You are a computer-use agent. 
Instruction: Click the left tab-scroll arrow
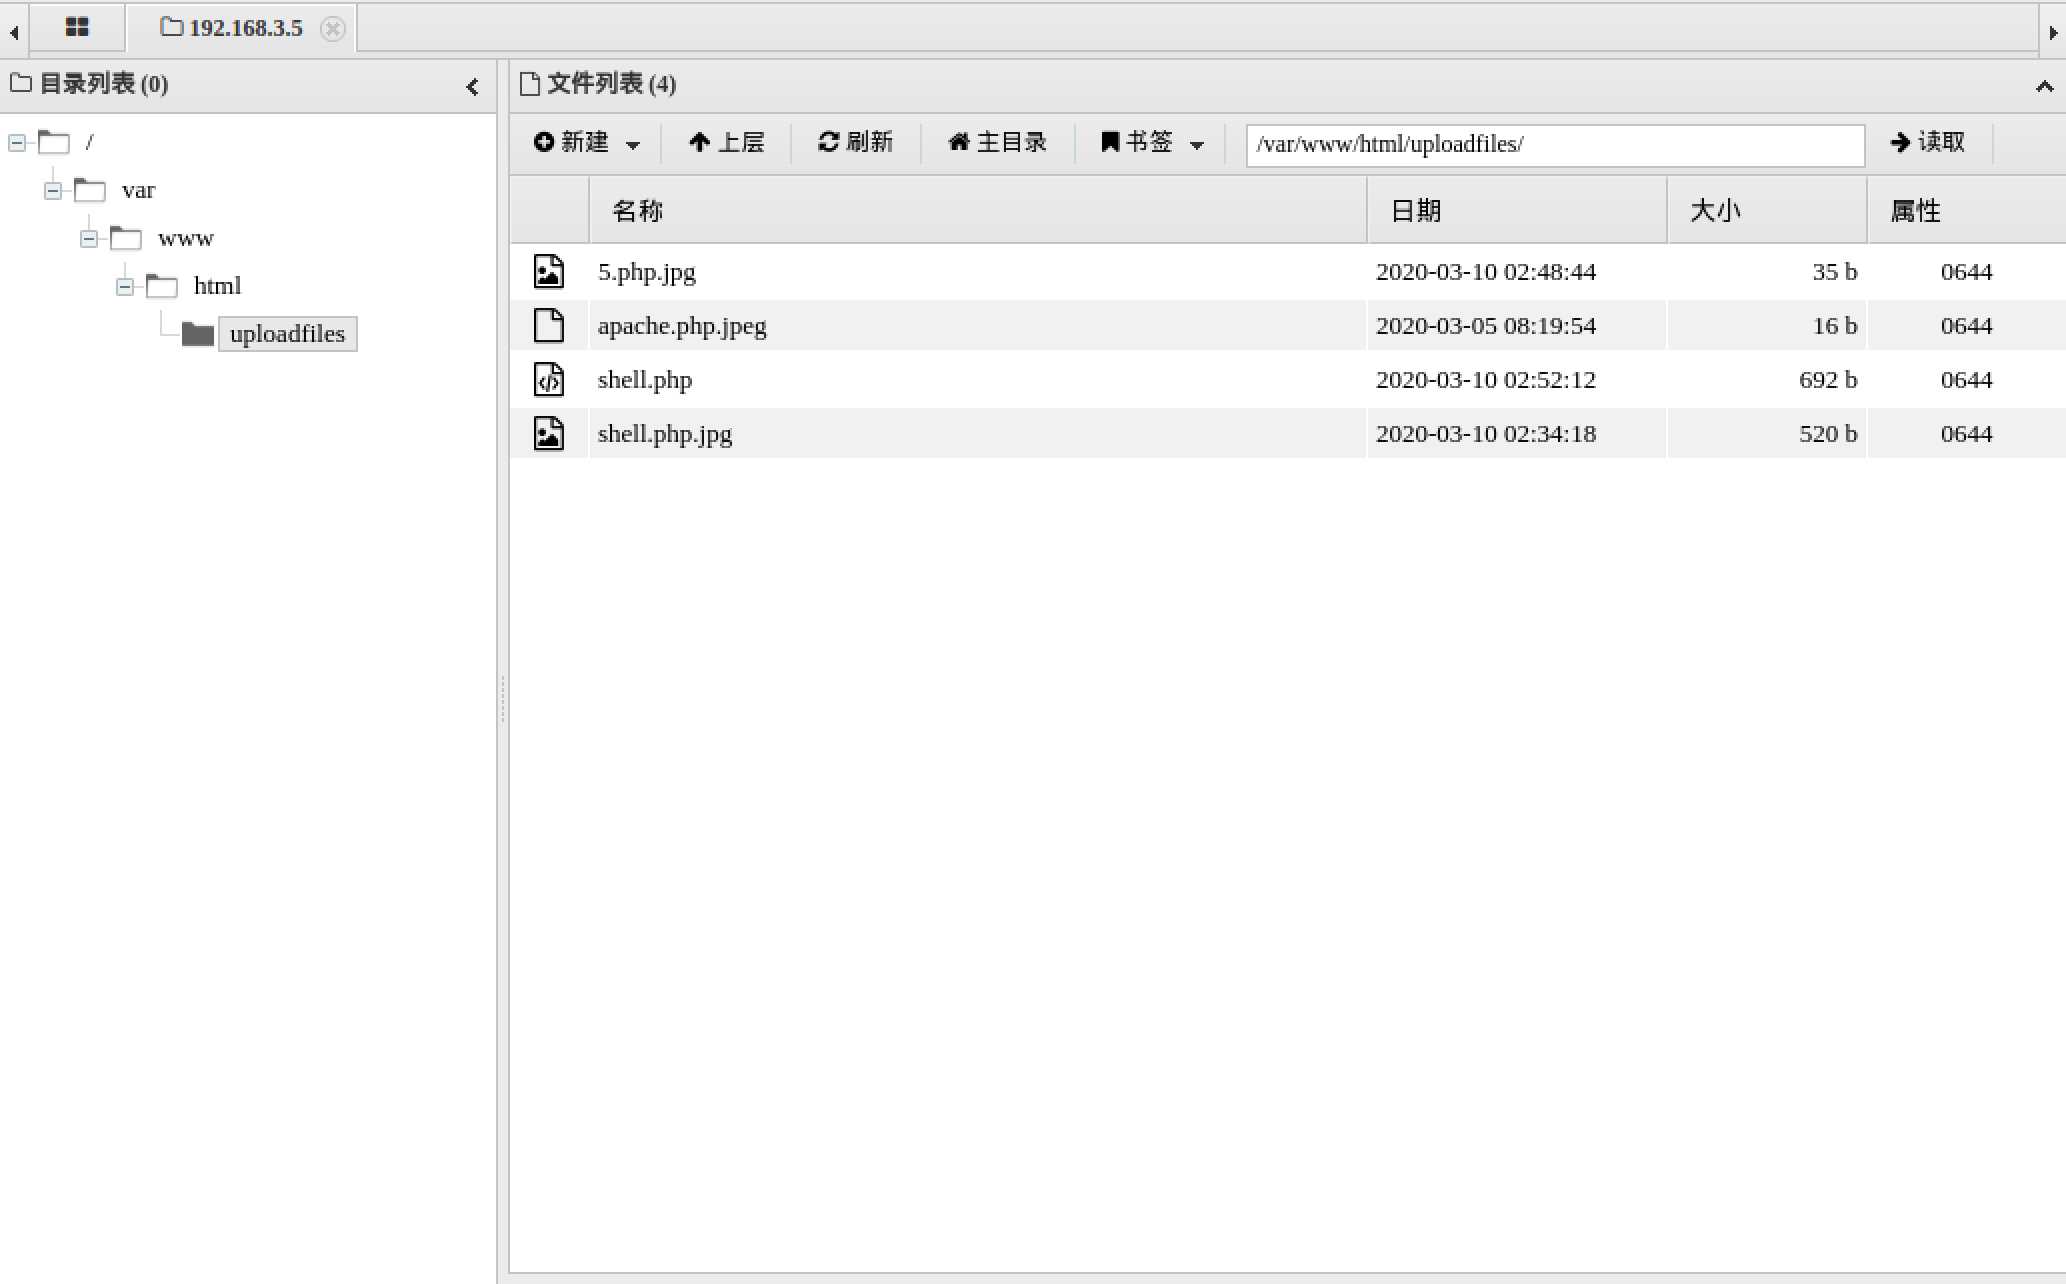[14, 32]
